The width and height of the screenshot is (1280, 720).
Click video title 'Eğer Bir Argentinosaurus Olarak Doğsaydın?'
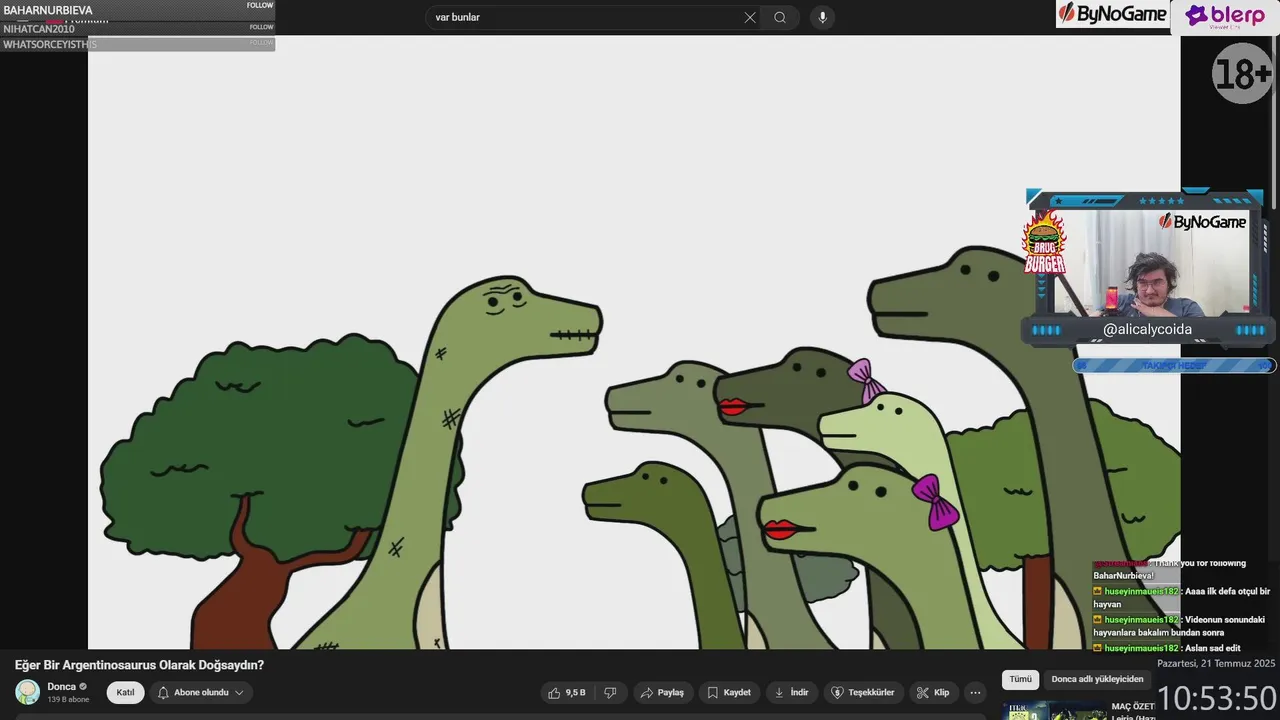tap(139, 665)
